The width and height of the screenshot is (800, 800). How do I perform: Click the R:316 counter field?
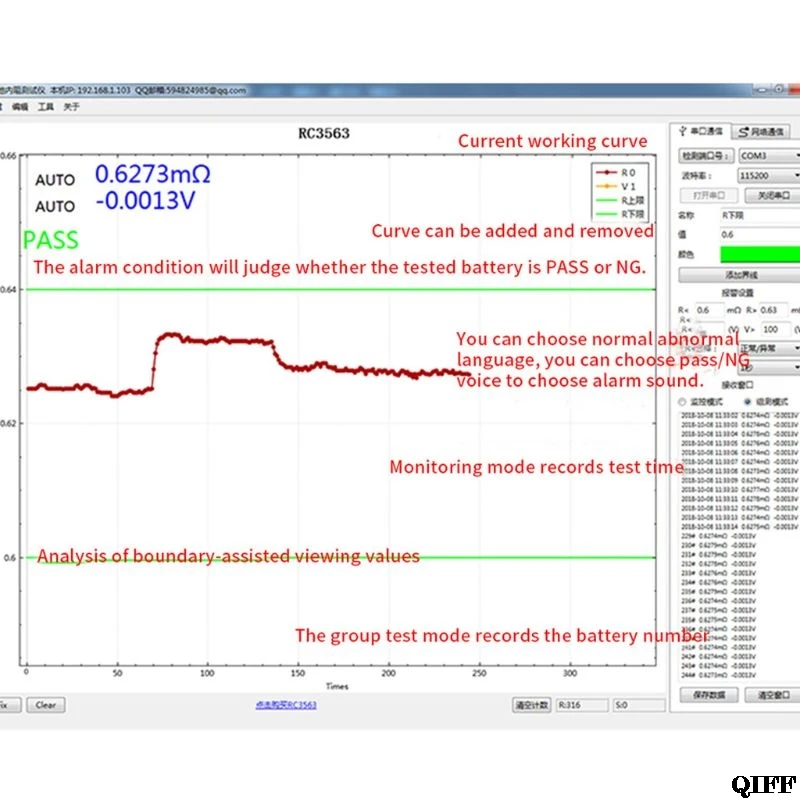(582, 705)
